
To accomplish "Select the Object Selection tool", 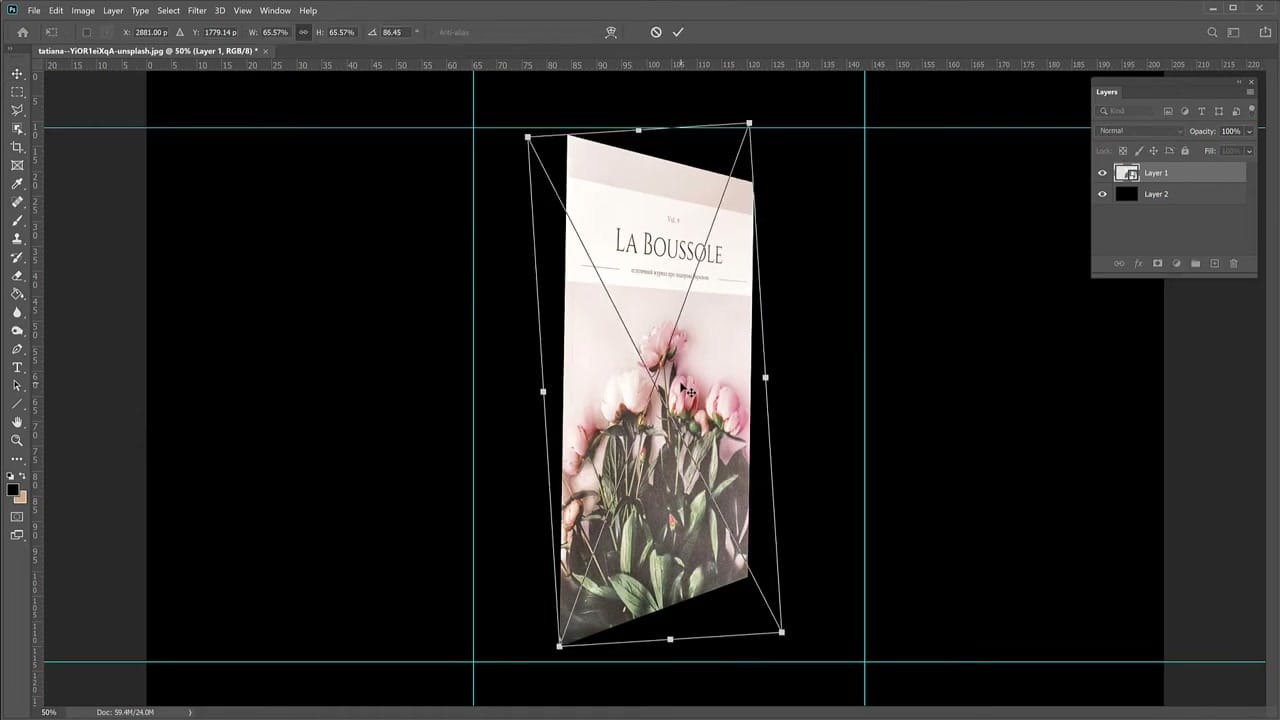I will (x=17, y=129).
